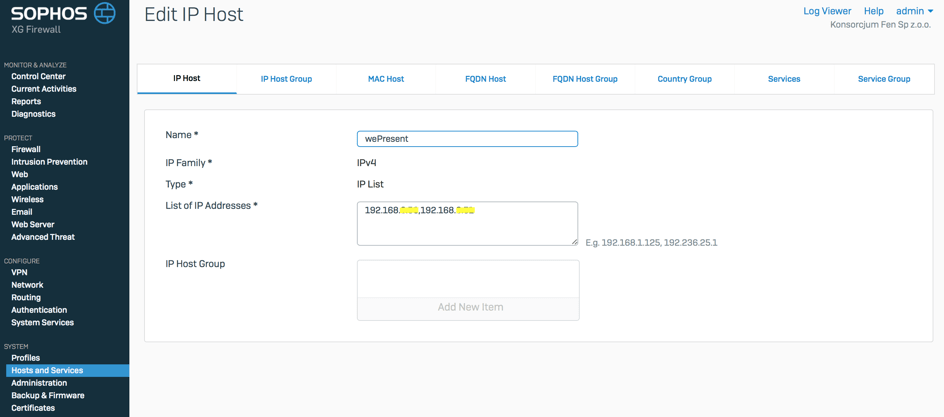Click the Sophos globe logo icon
This screenshot has width=944, height=417.
point(104,13)
